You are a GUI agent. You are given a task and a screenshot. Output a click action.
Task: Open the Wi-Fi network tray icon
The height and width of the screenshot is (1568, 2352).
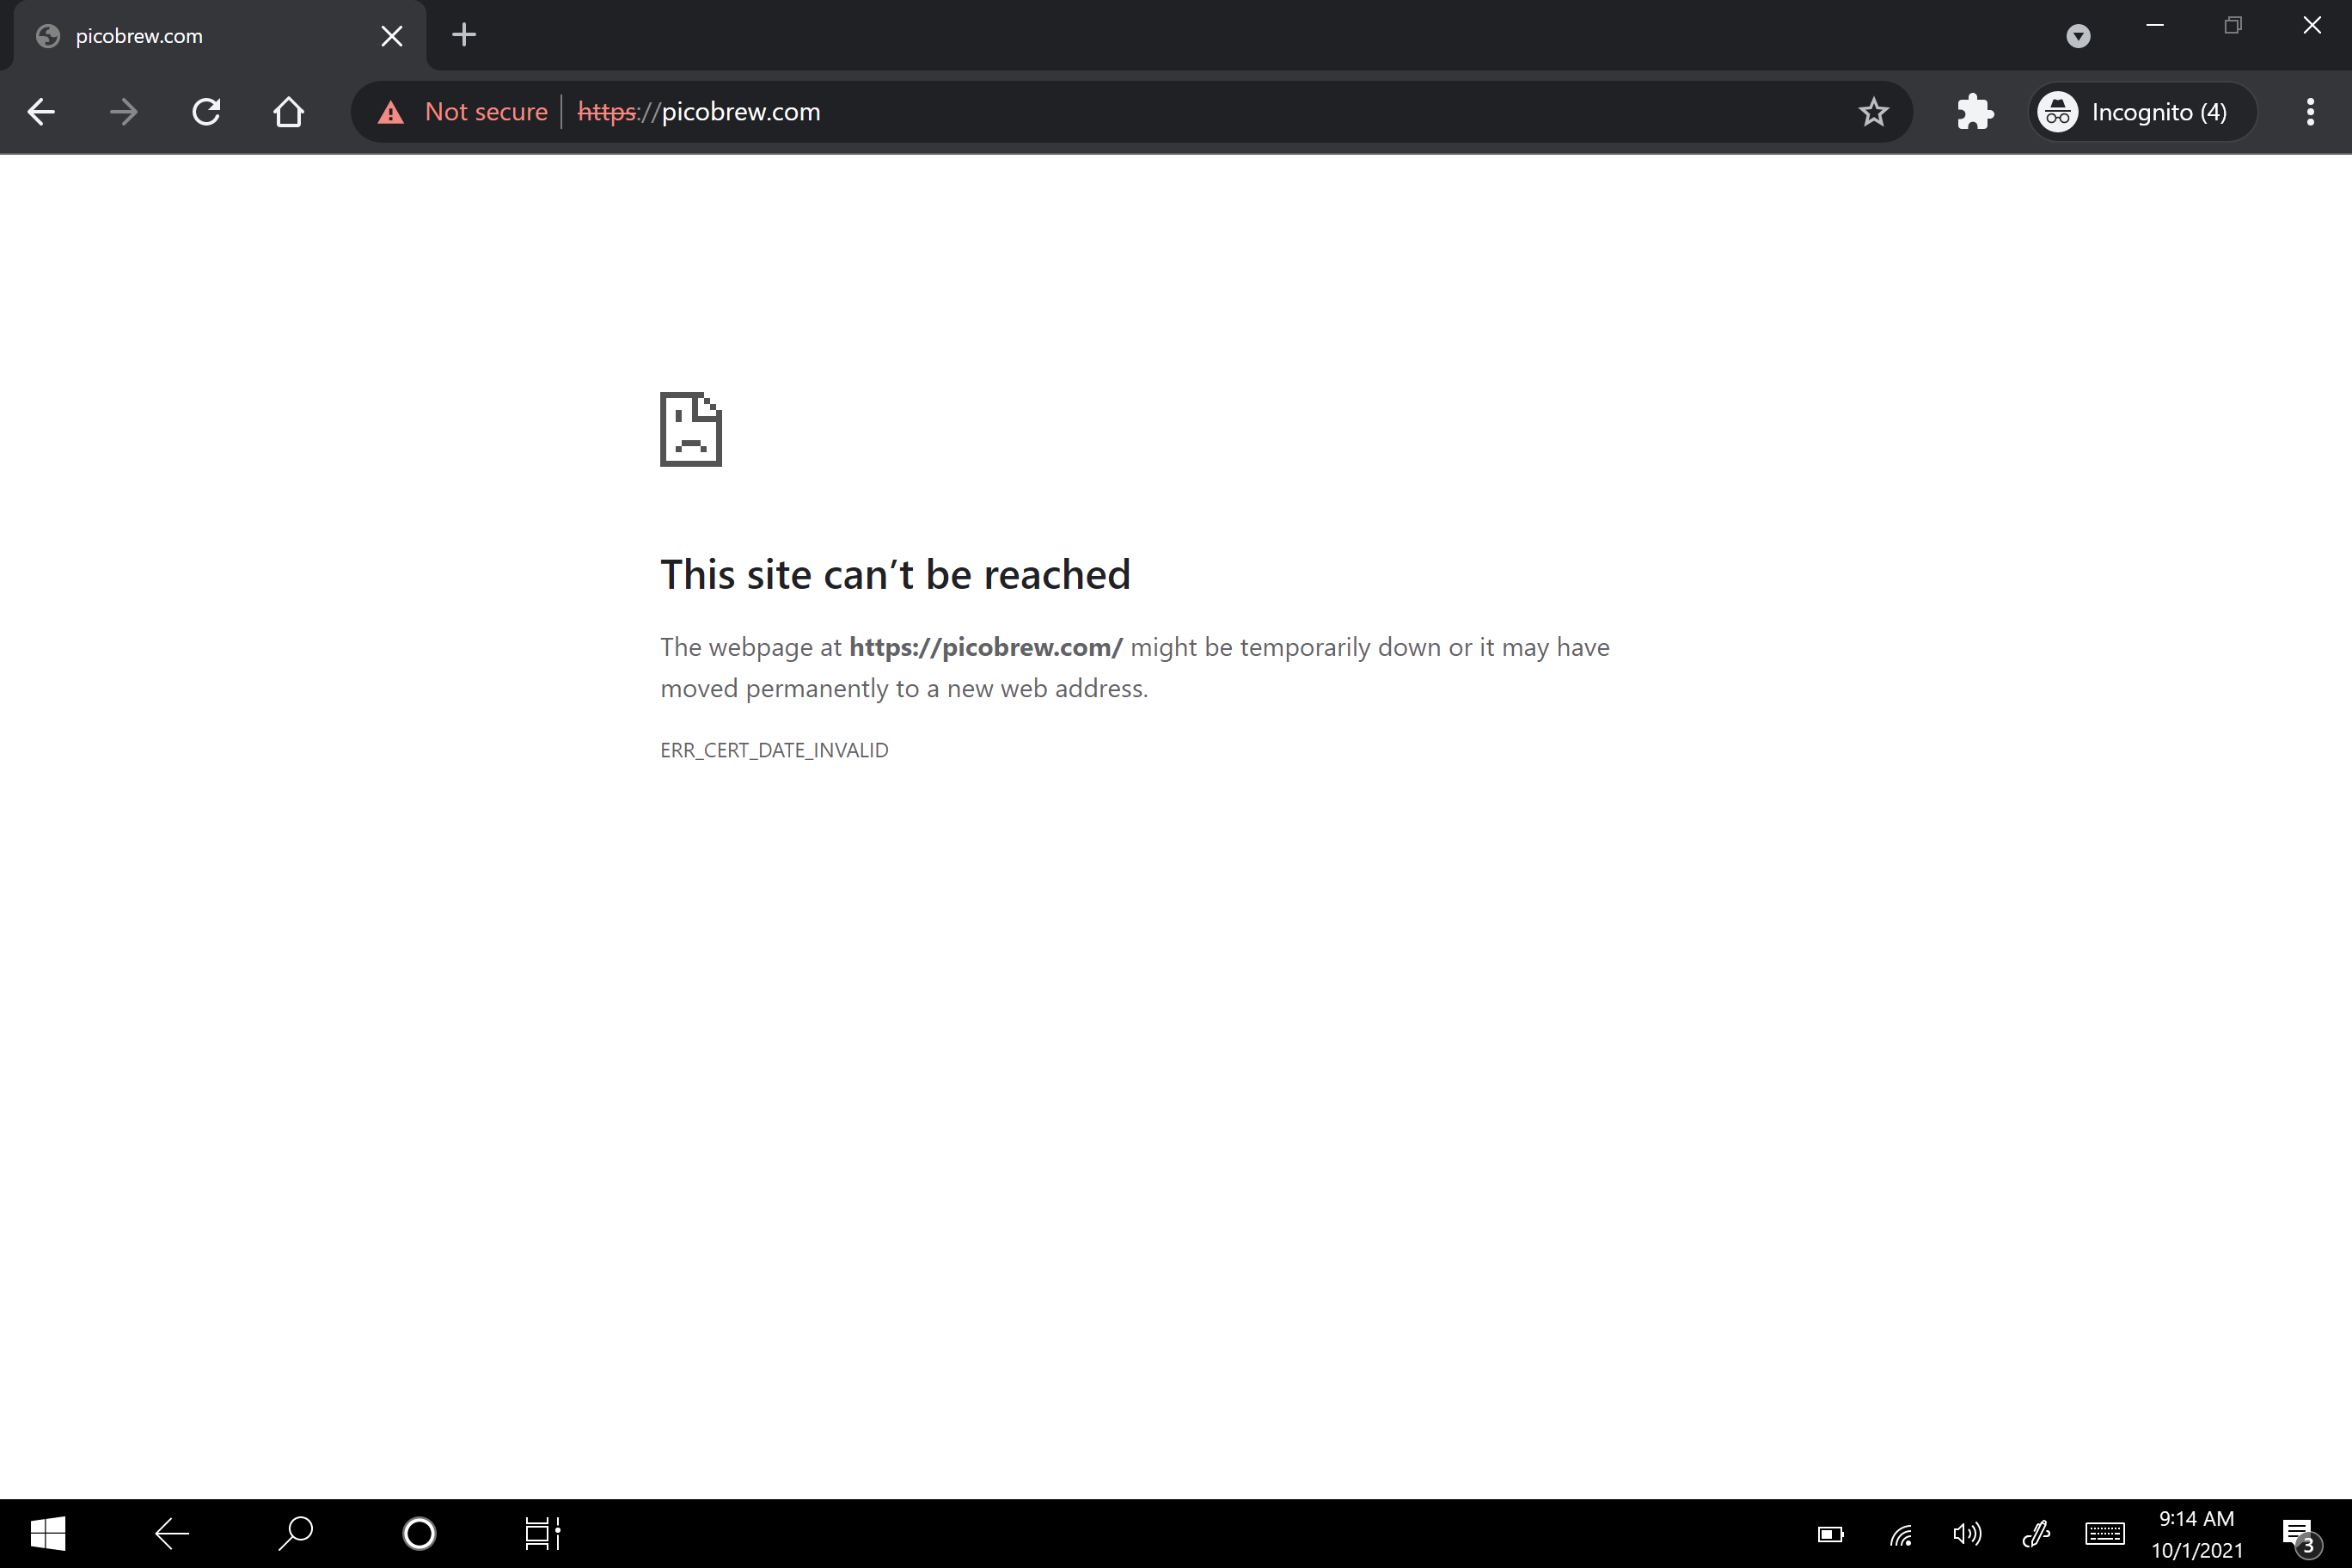point(1901,1534)
